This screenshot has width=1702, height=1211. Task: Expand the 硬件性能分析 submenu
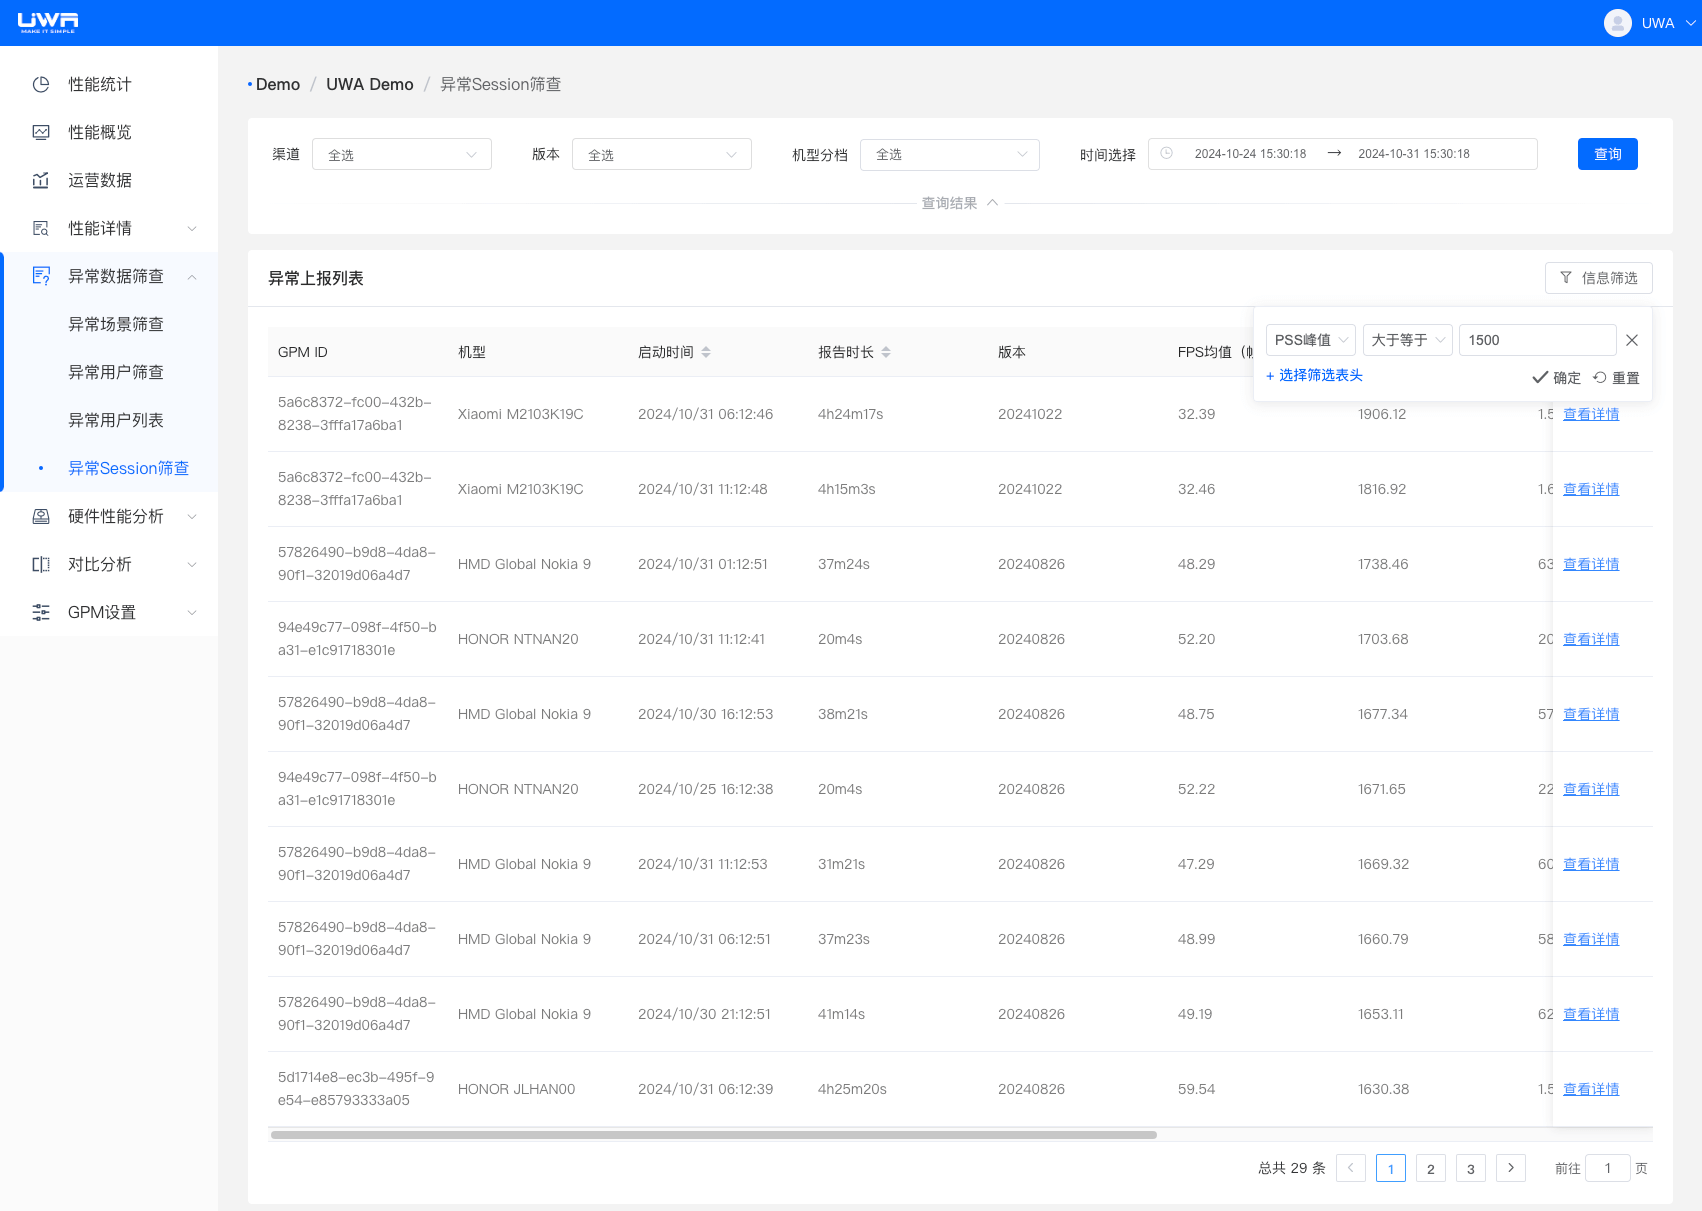click(x=192, y=517)
